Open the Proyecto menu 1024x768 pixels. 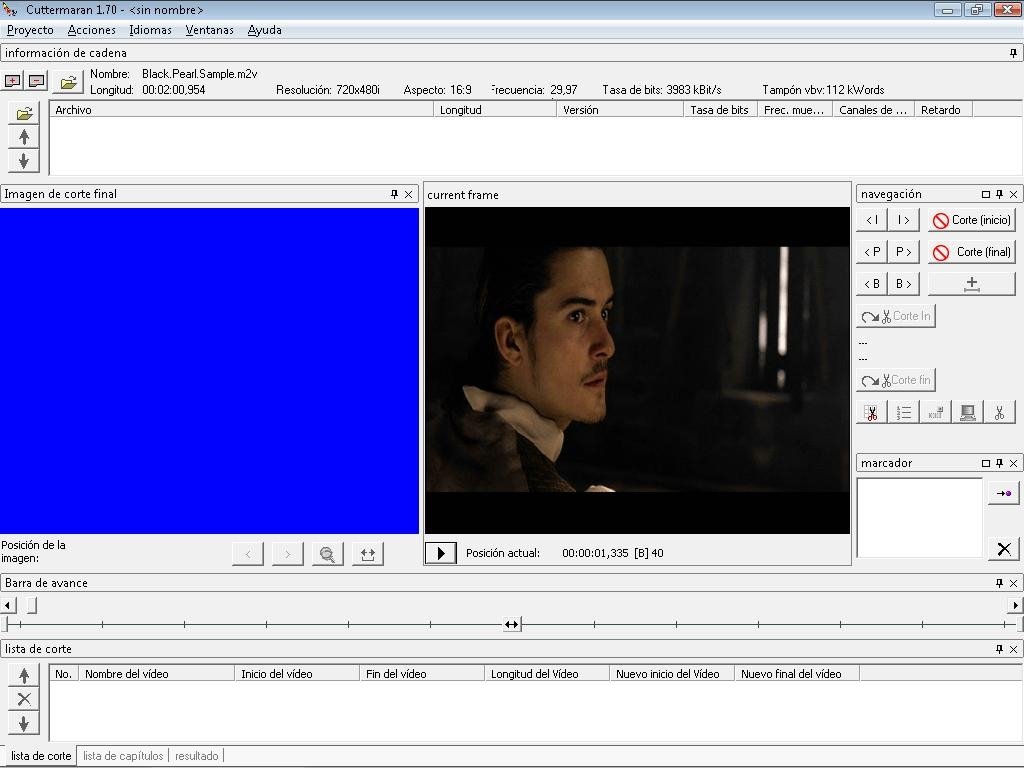(x=30, y=30)
